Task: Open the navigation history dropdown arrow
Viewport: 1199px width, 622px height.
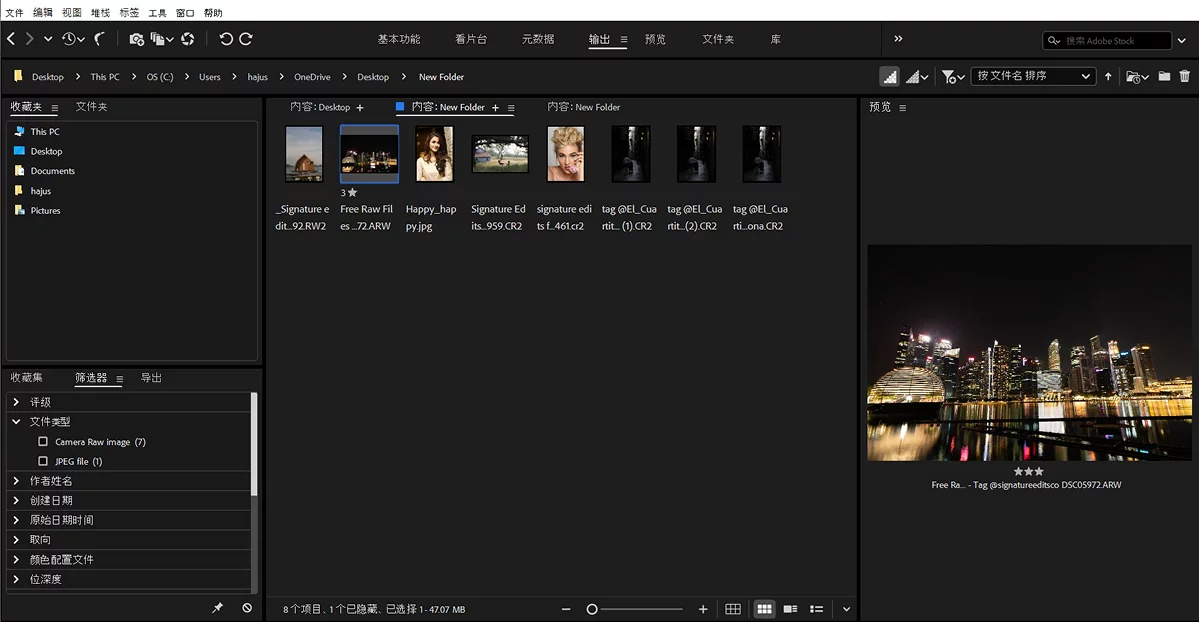Action: pos(48,38)
